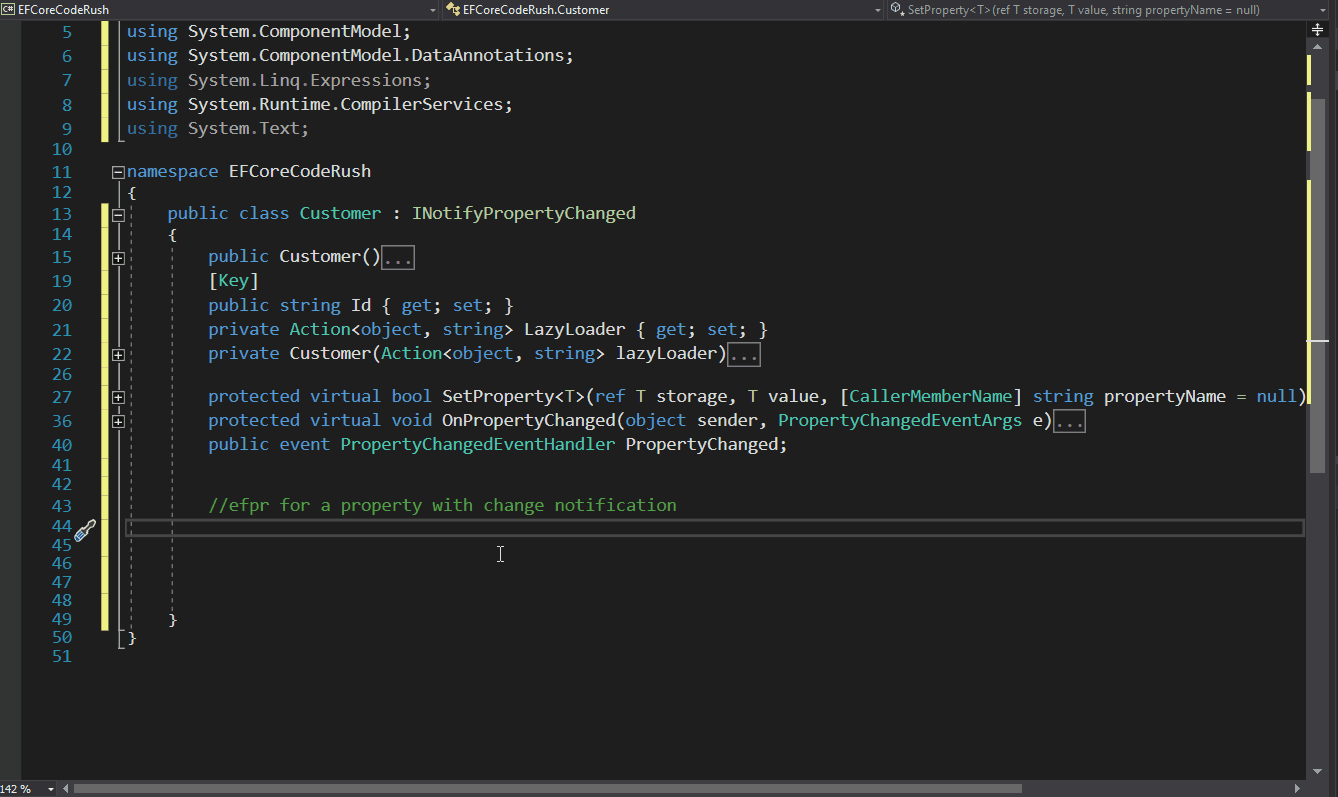Expand the private Customer lazyLoader constructor

pyautogui.click(x=118, y=354)
